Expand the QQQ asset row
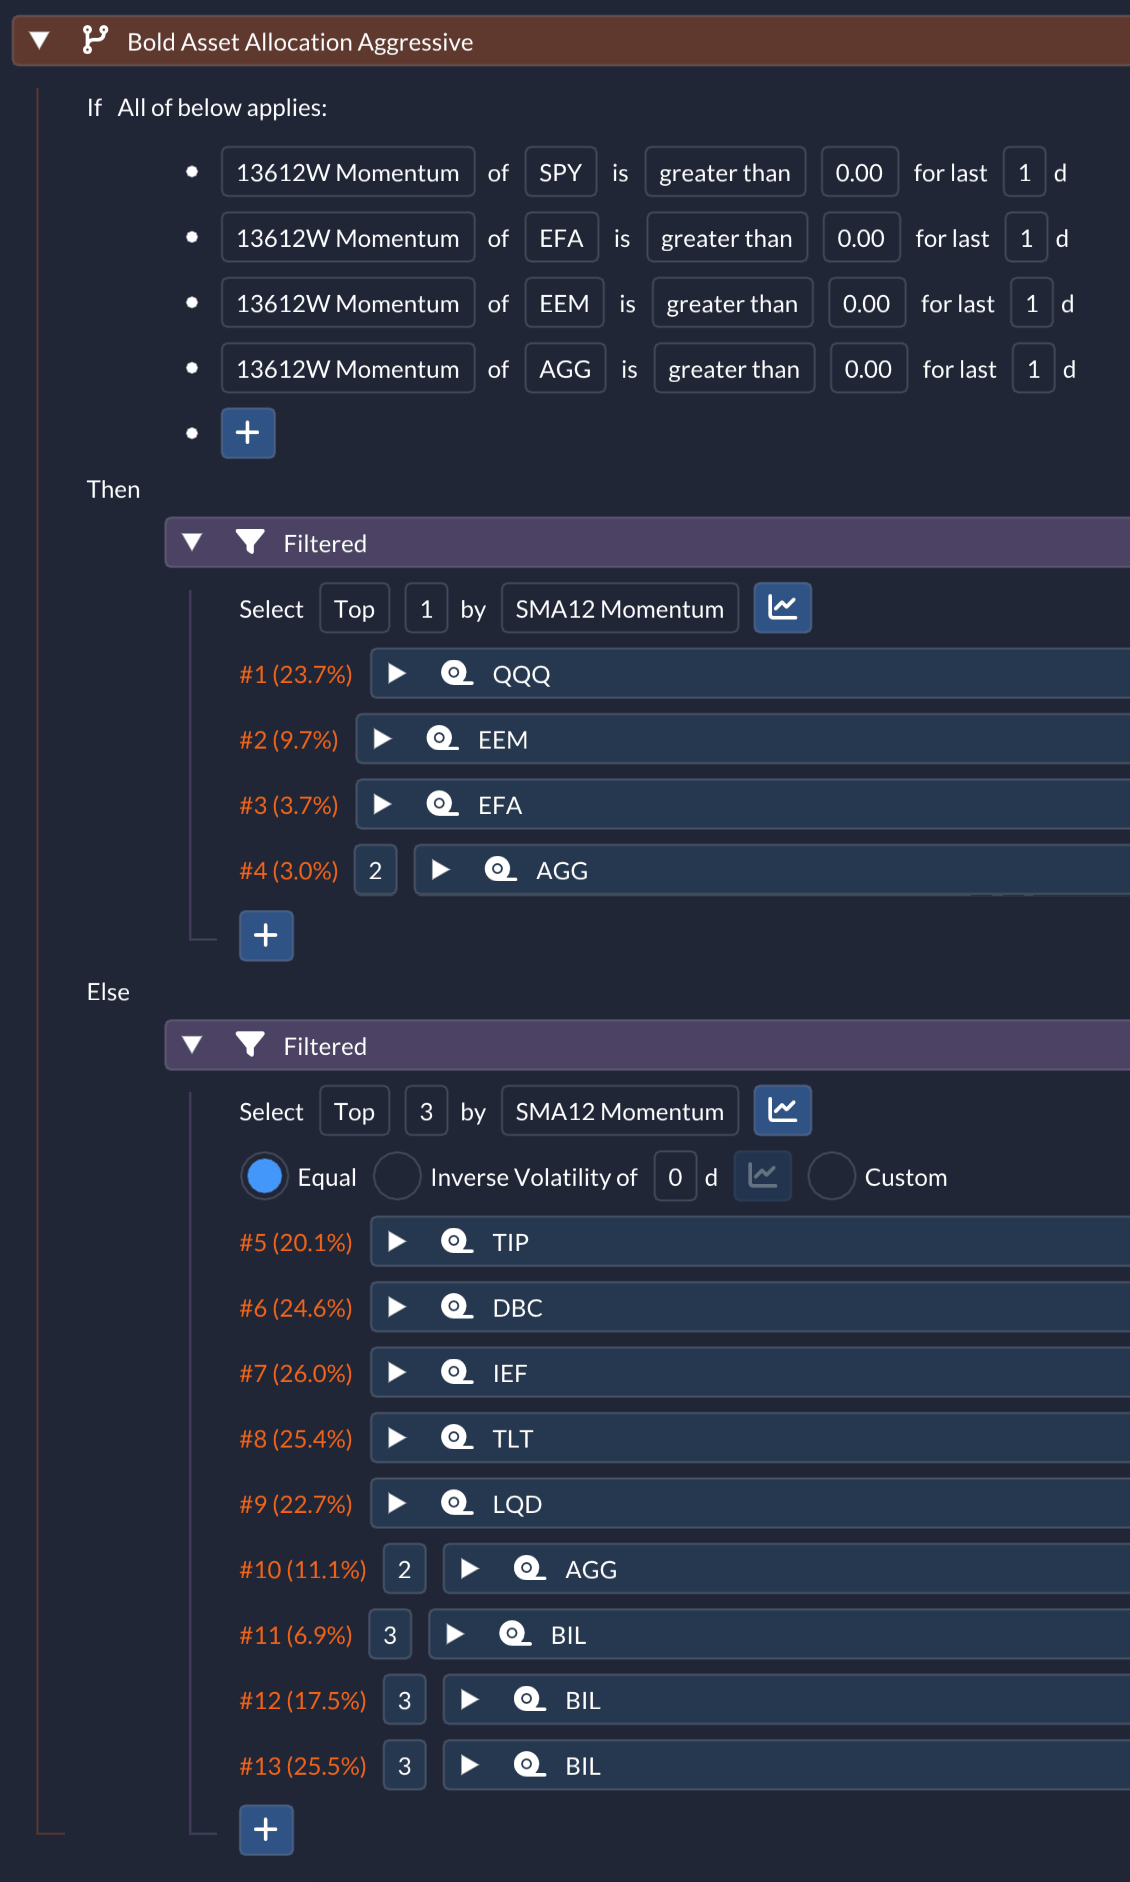Image resolution: width=1130 pixels, height=1882 pixels. 397,673
